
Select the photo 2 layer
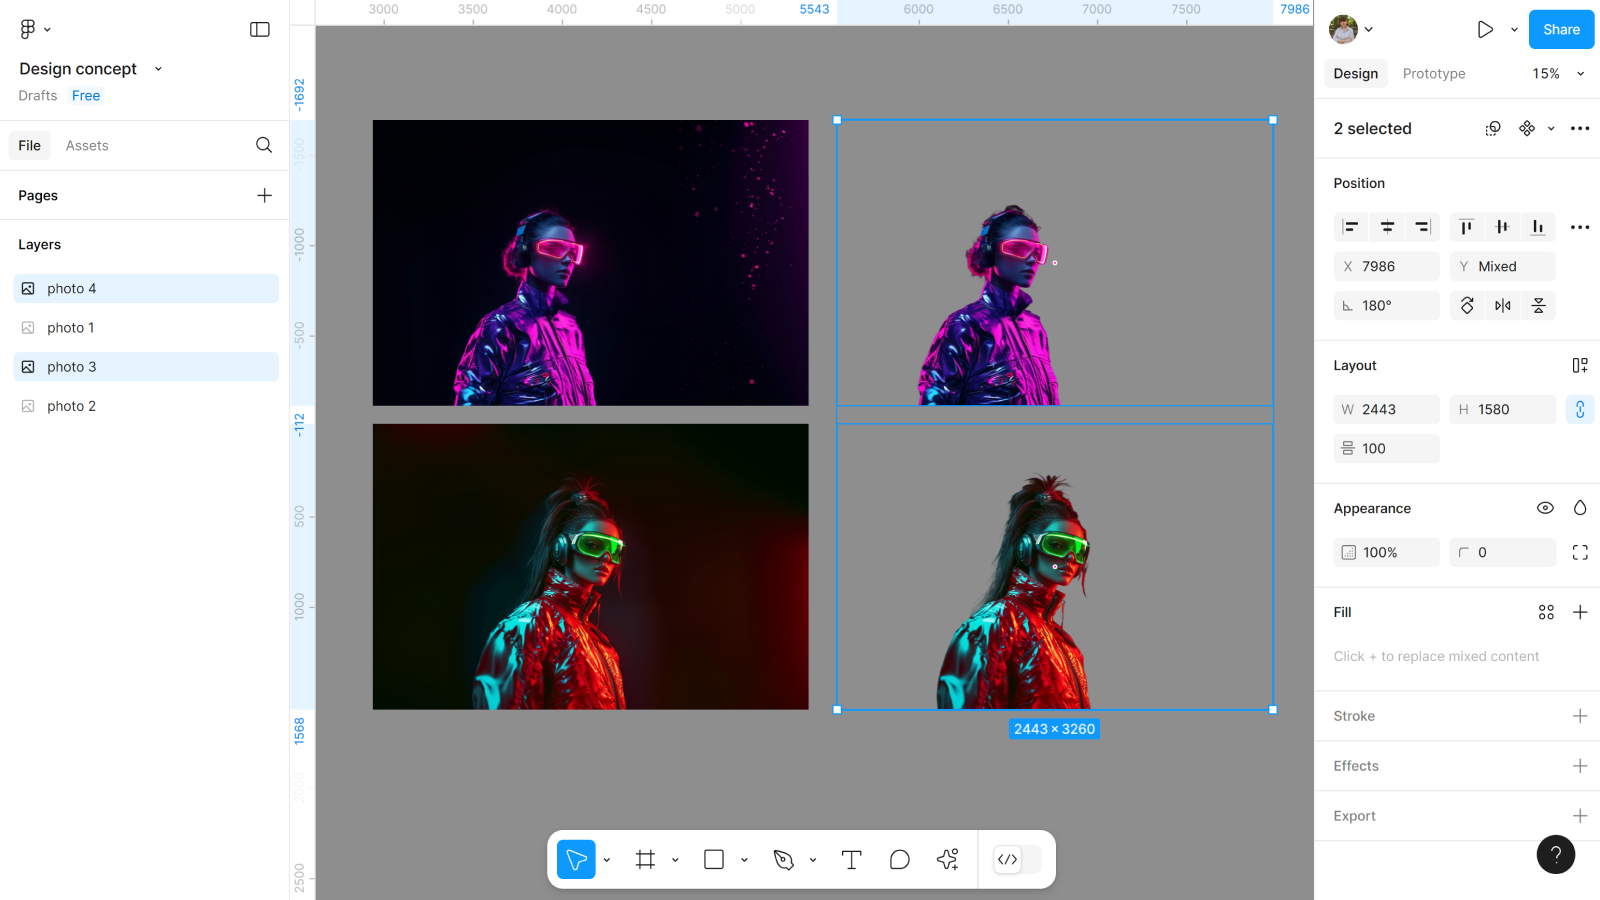(x=72, y=406)
